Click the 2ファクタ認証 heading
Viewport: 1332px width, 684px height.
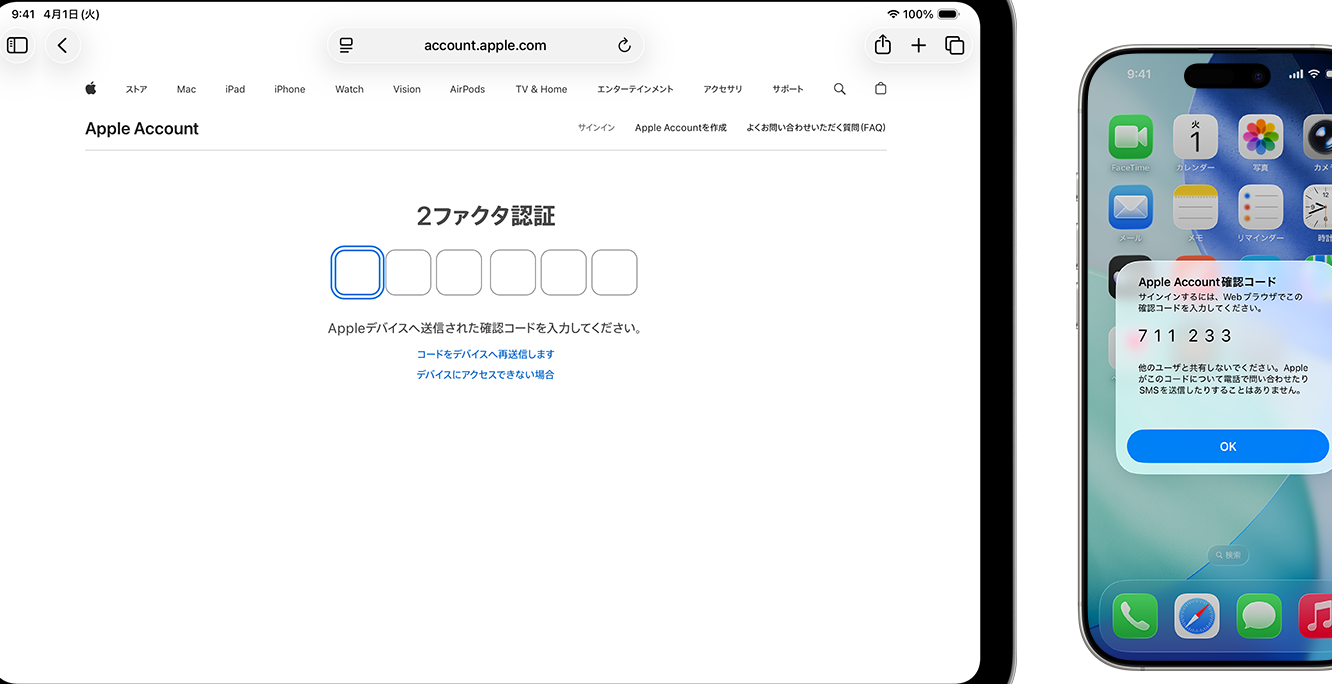[x=485, y=215]
